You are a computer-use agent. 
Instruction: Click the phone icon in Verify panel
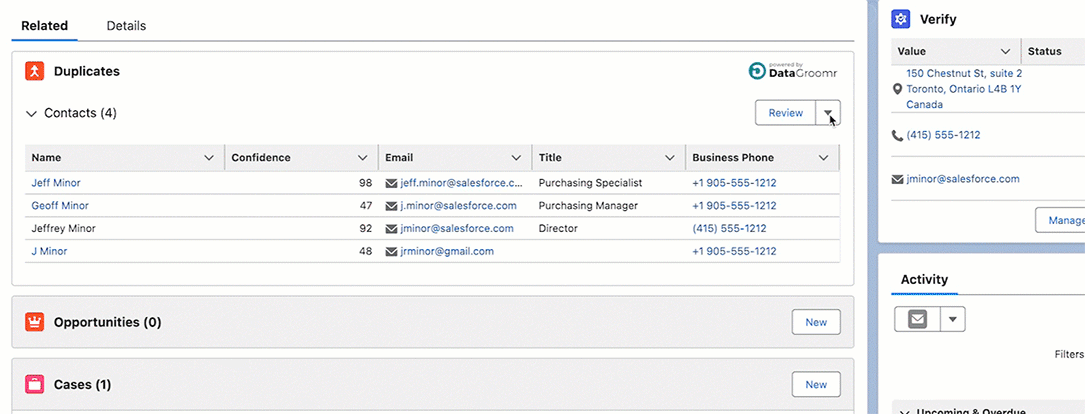tap(897, 135)
